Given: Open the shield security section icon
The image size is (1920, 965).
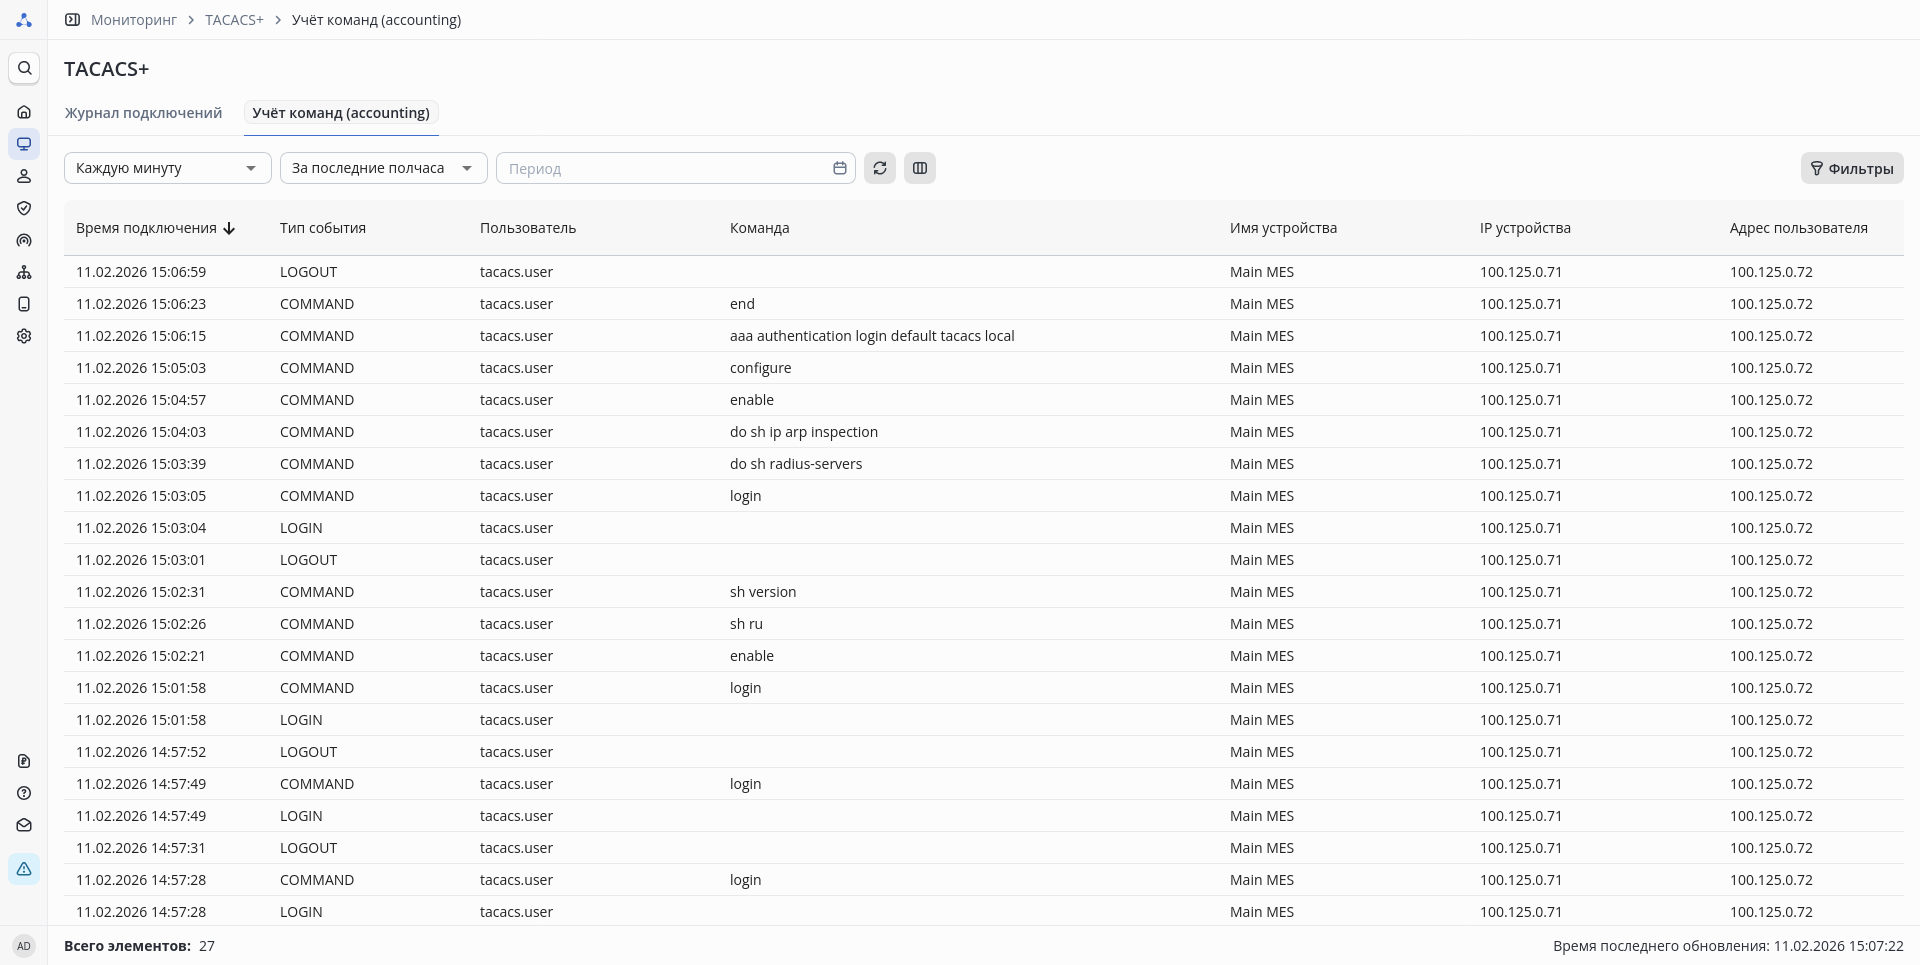Looking at the screenshot, I should [24, 208].
